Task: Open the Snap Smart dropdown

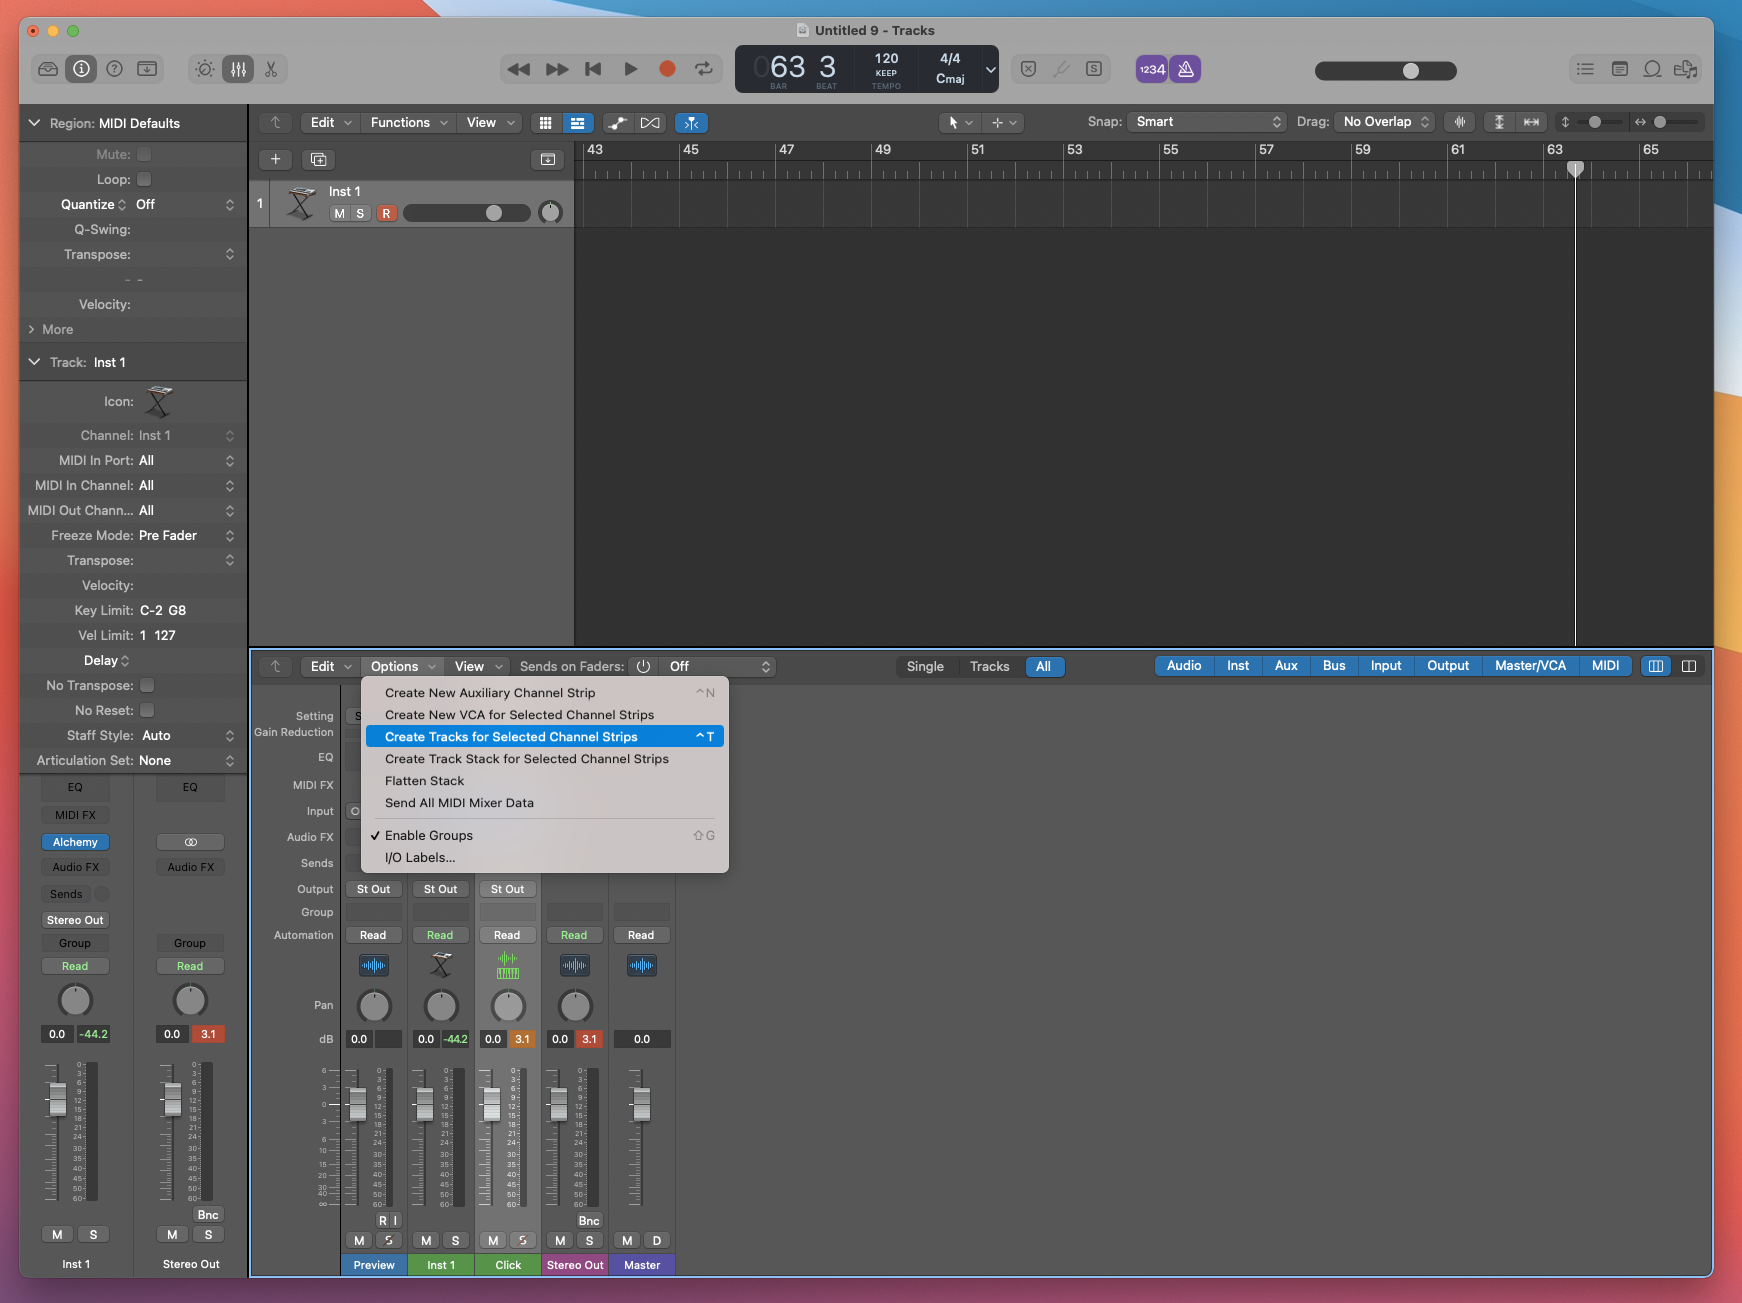Action: pos(1207,122)
